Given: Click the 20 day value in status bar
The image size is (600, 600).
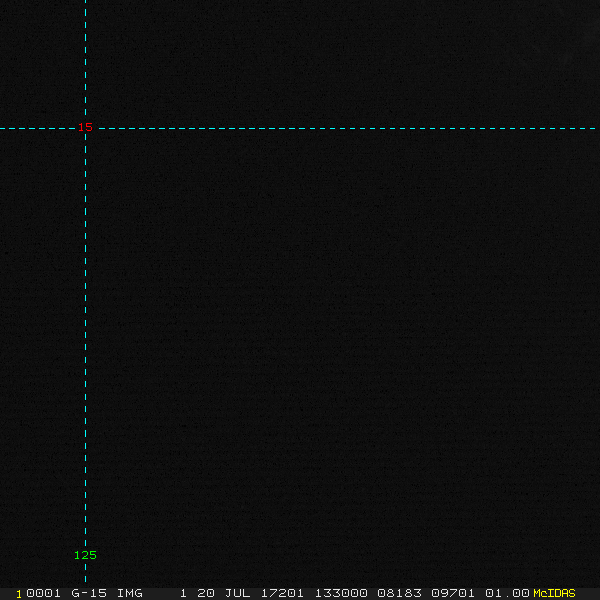Looking at the screenshot, I should pyautogui.click(x=205, y=593).
